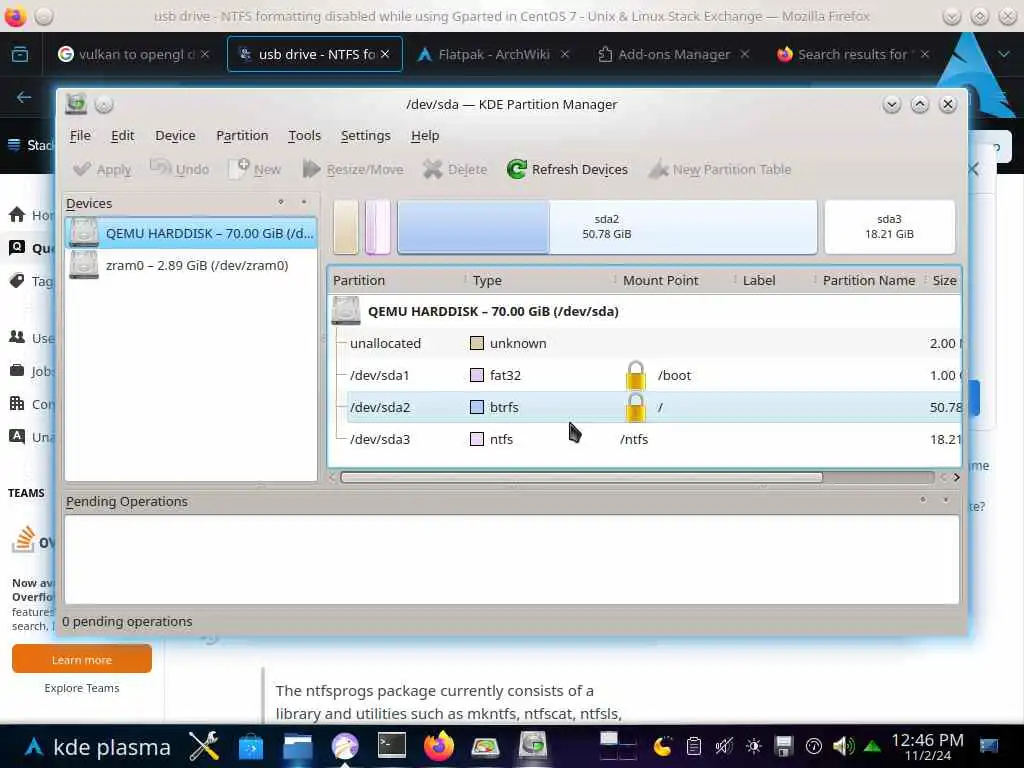Click the New partition toolbar icon
1024x768 pixels.
click(x=239, y=168)
